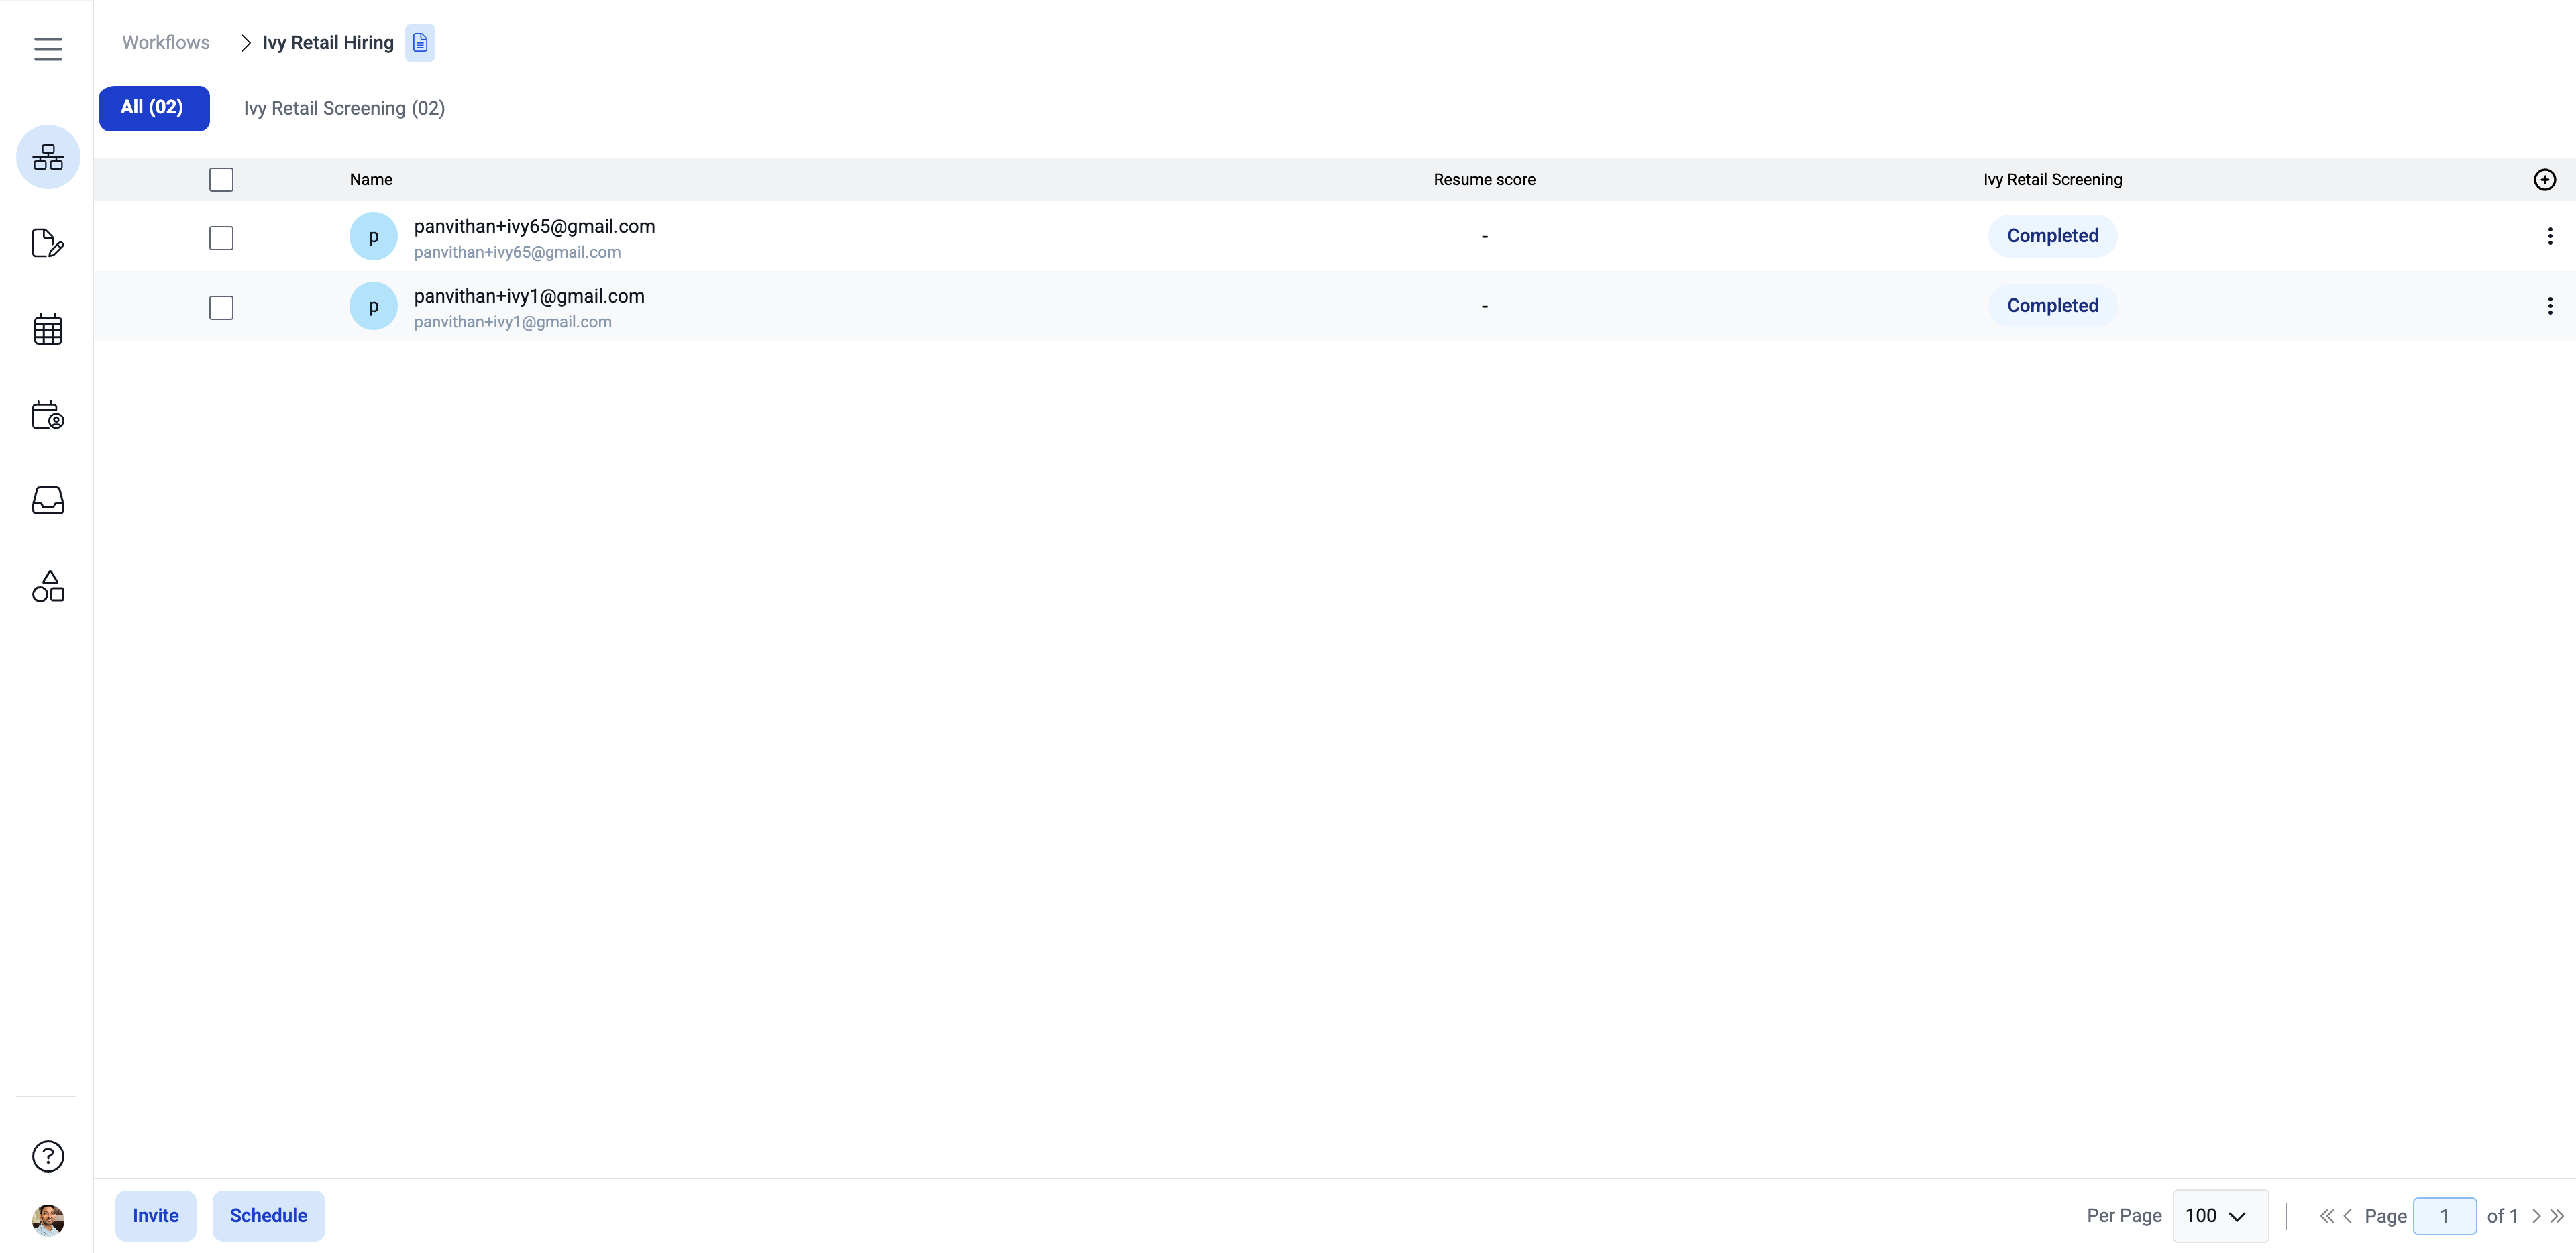Image resolution: width=2576 pixels, height=1253 pixels.
Task: Click the document icon next to Ivy Retail Hiring
Action: coord(420,43)
